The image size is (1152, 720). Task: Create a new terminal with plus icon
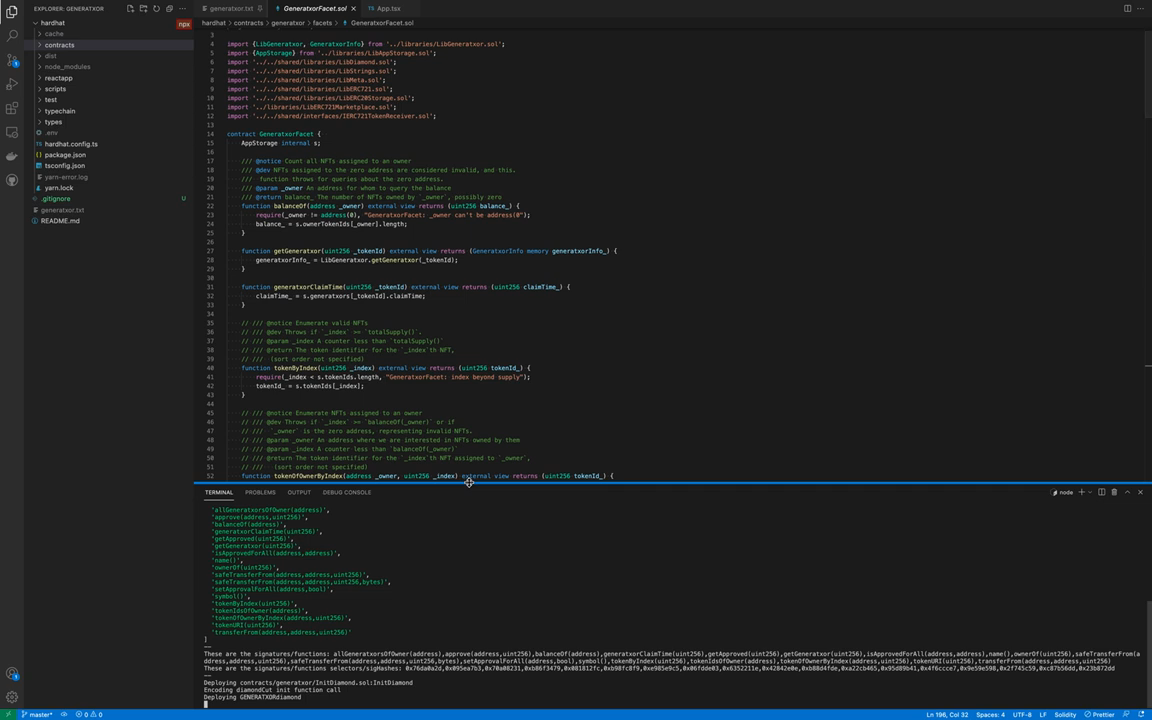click(x=1081, y=492)
